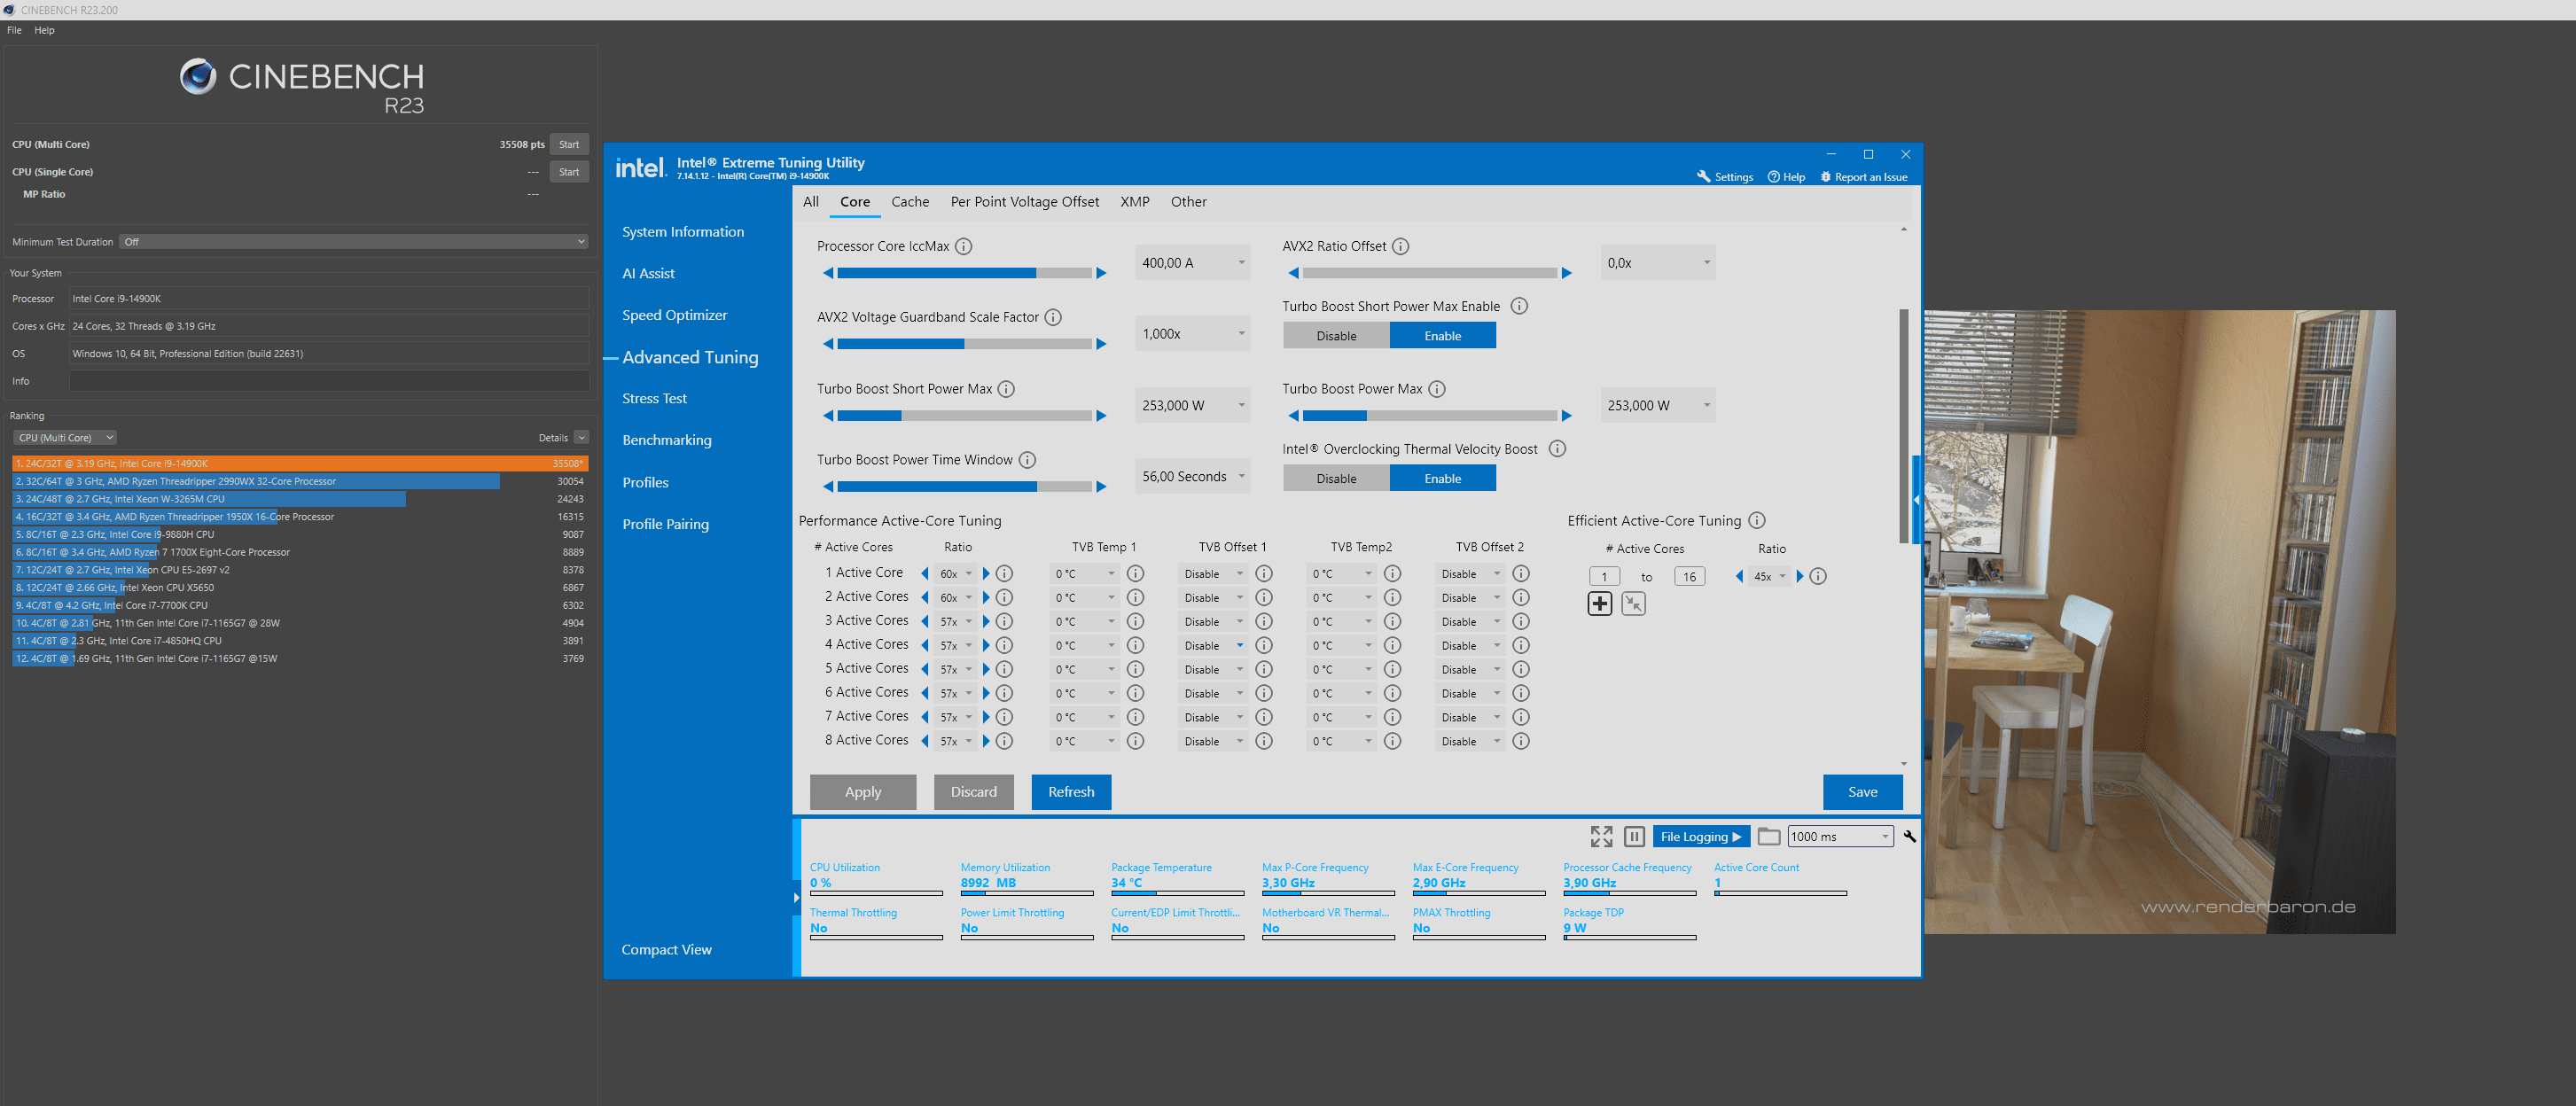
Task: Open Stress Test in sidebar
Action: 654,398
